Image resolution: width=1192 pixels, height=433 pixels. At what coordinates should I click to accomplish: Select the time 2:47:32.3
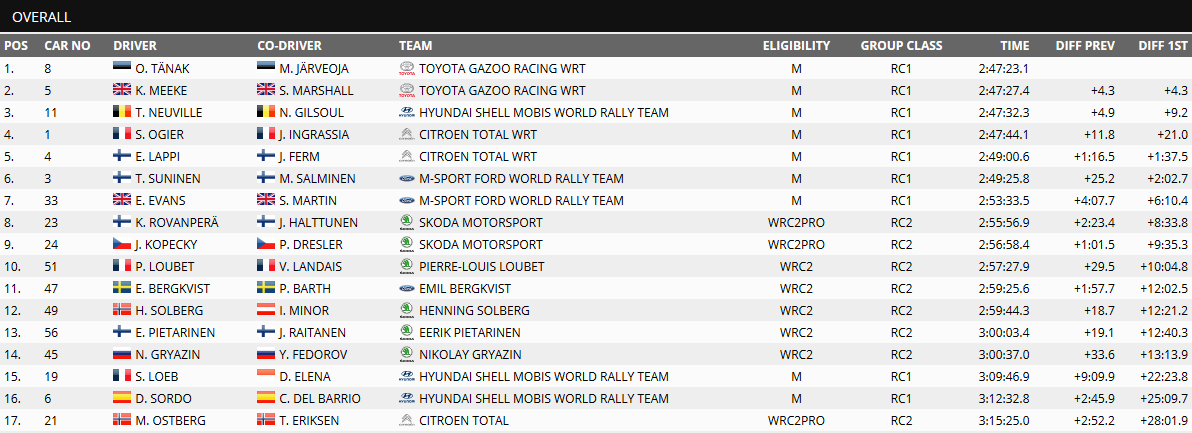(x=1003, y=112)
